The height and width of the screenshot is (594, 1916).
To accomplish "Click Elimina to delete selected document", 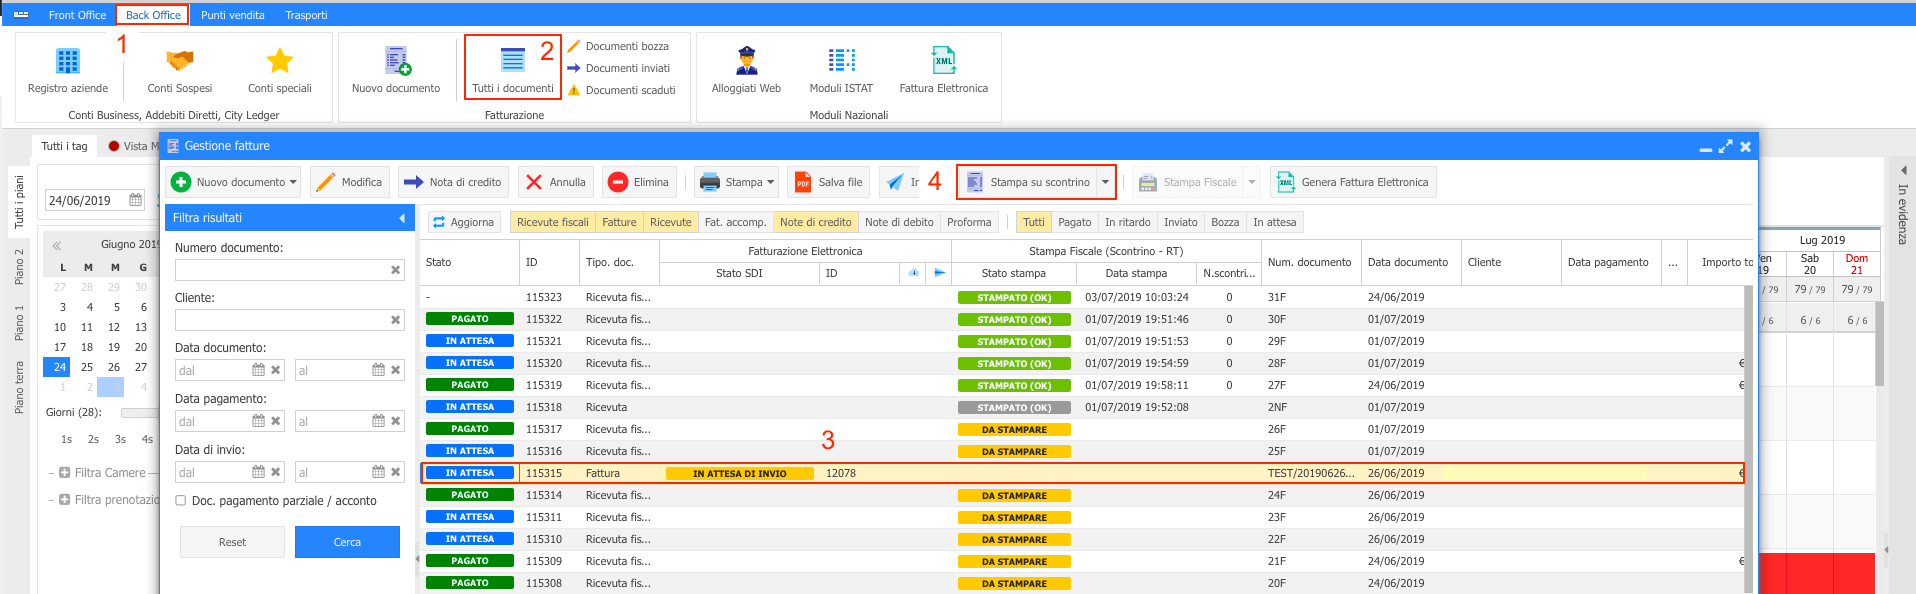I will (x=638, y=182).
